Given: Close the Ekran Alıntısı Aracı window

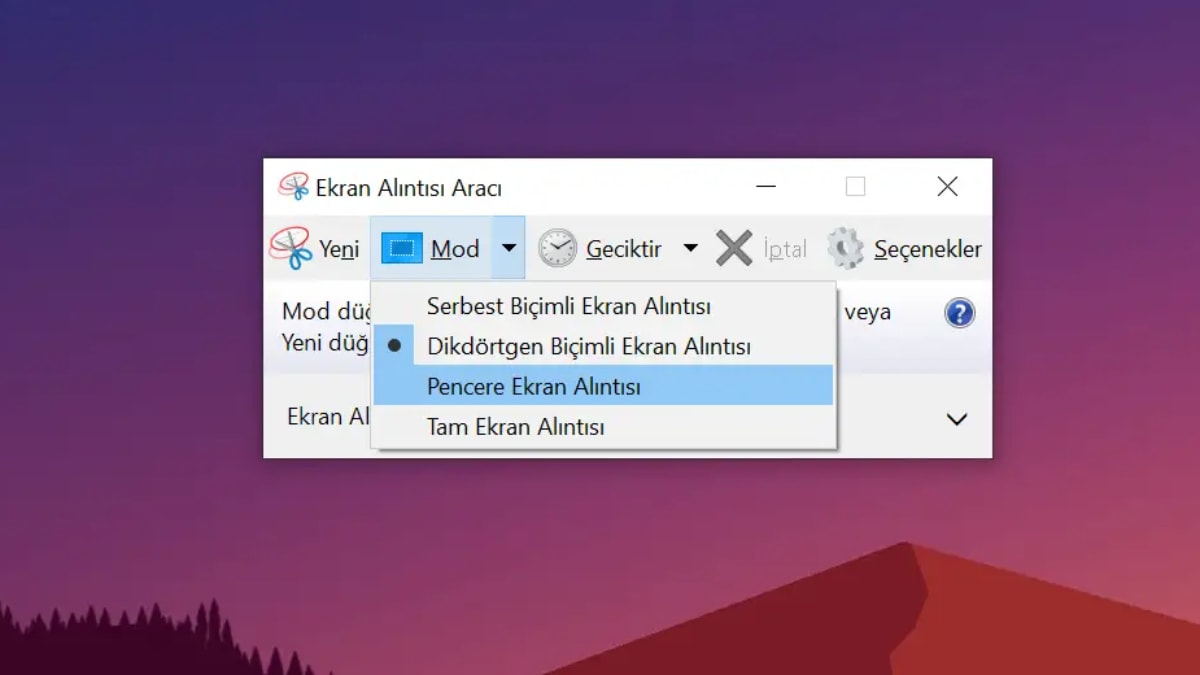Looking at the screenshot, I should (947, 187).
